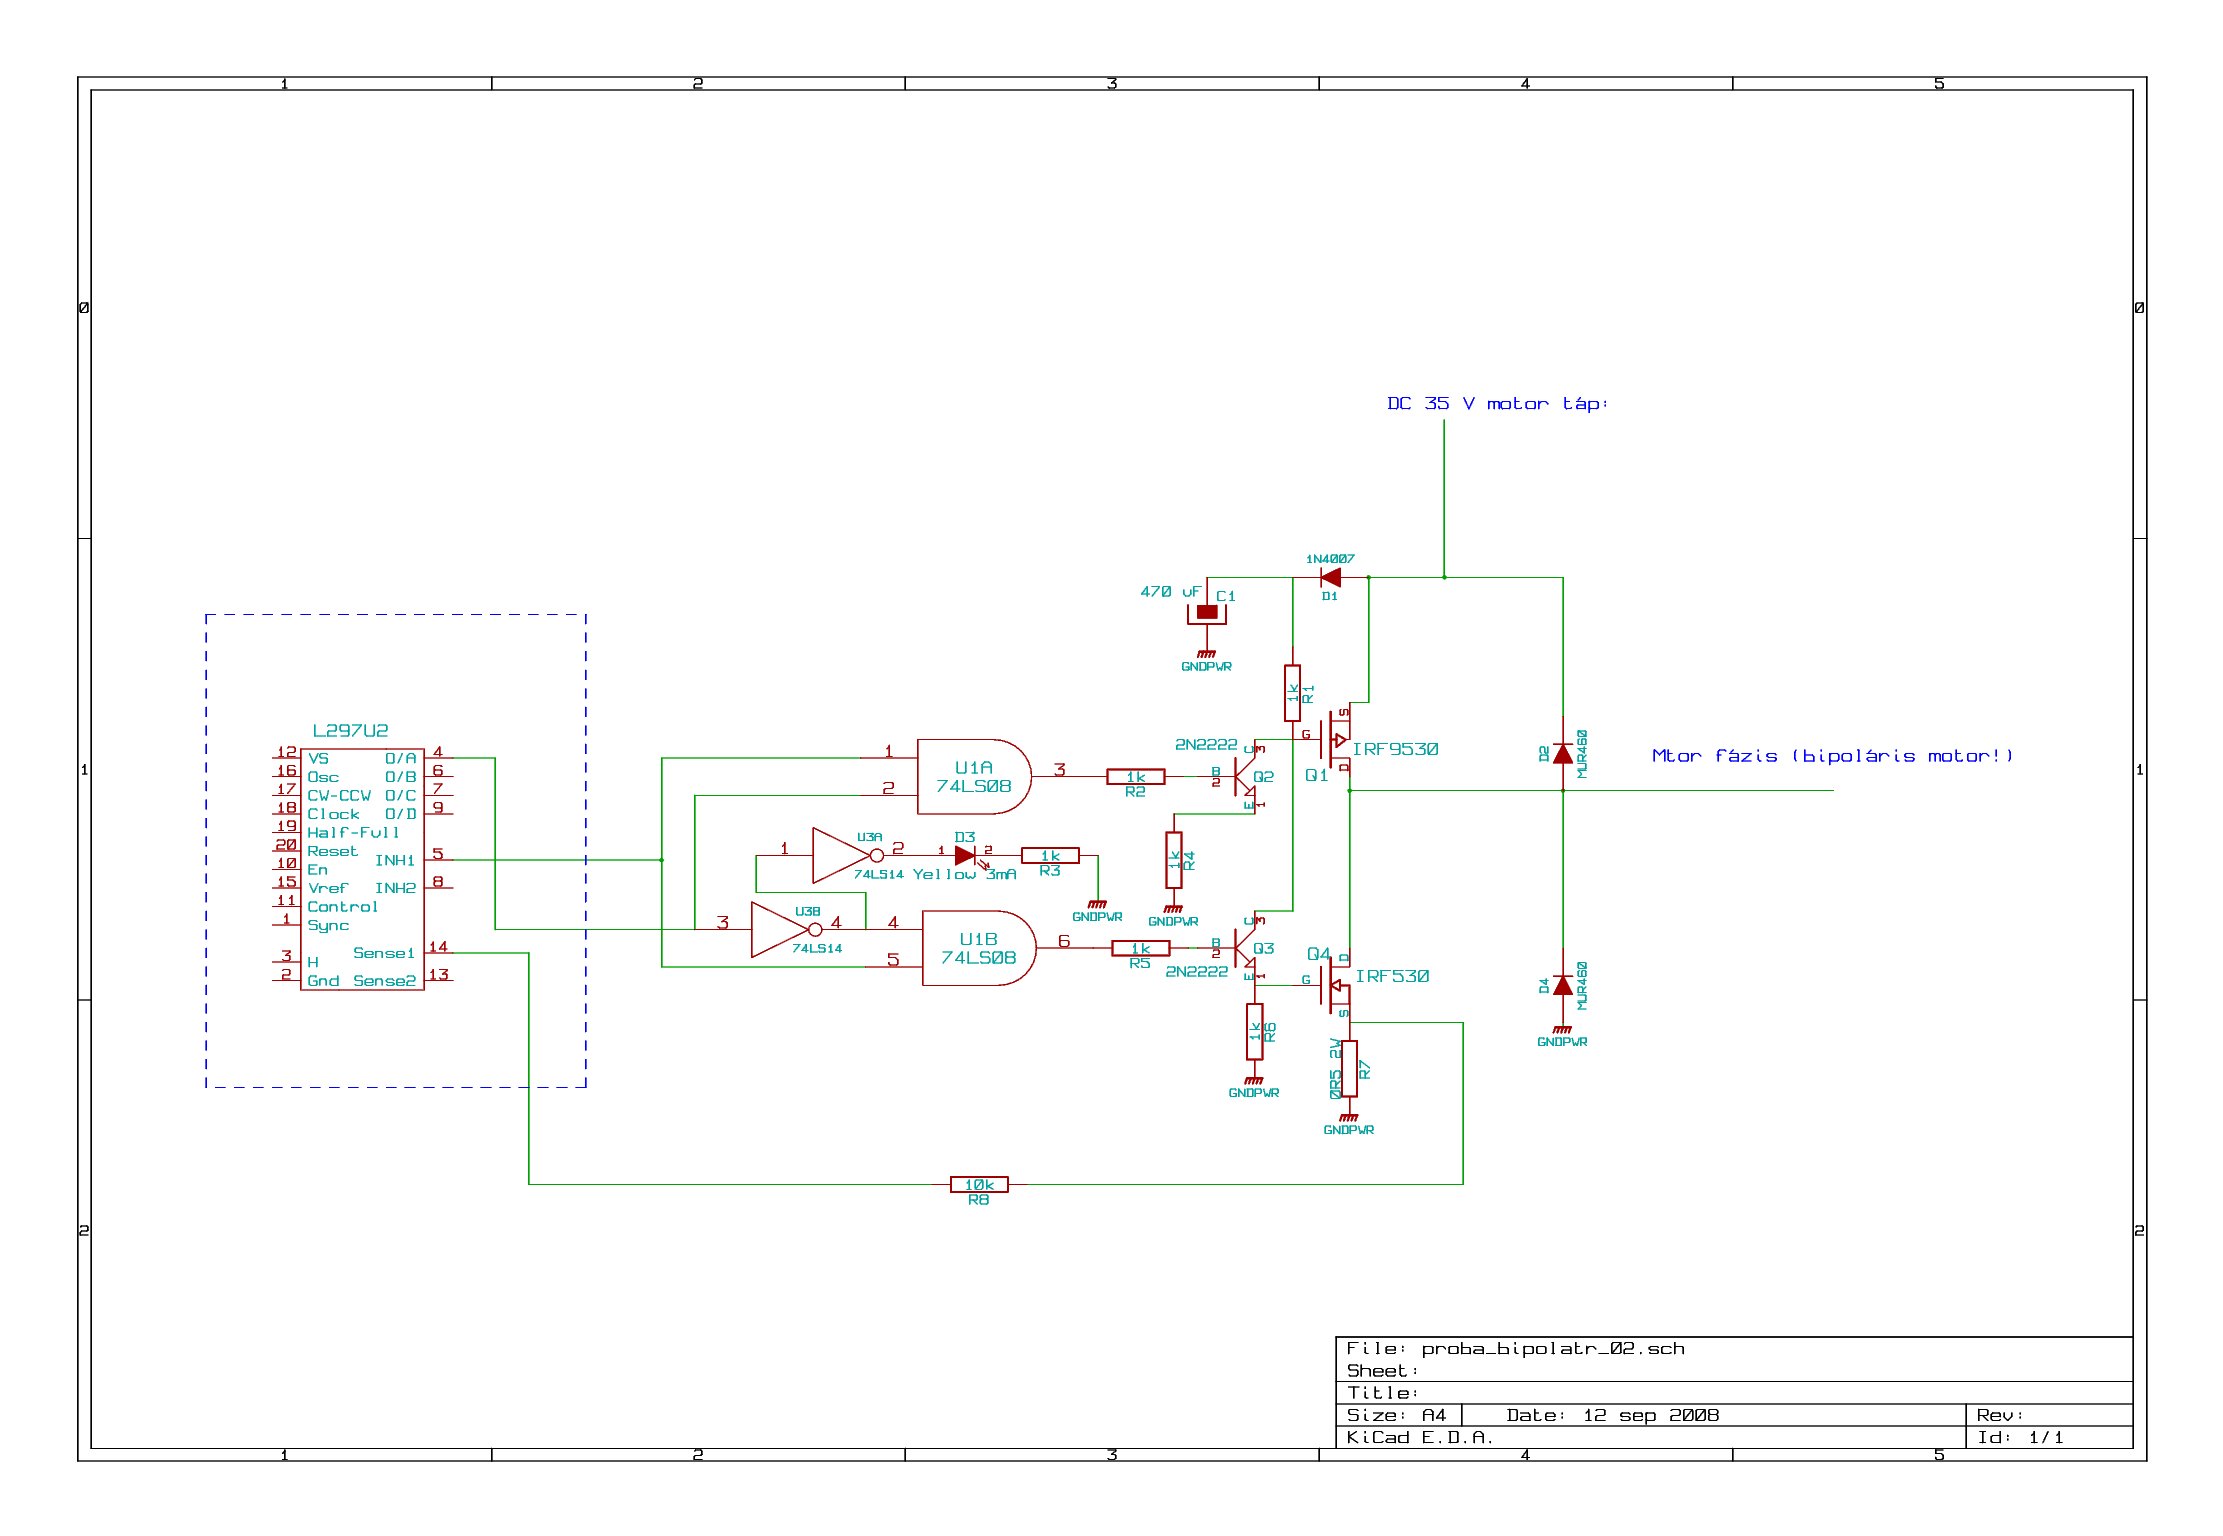Select the Q1 IRF9530 MOSFET symbol

point(1338,741)
